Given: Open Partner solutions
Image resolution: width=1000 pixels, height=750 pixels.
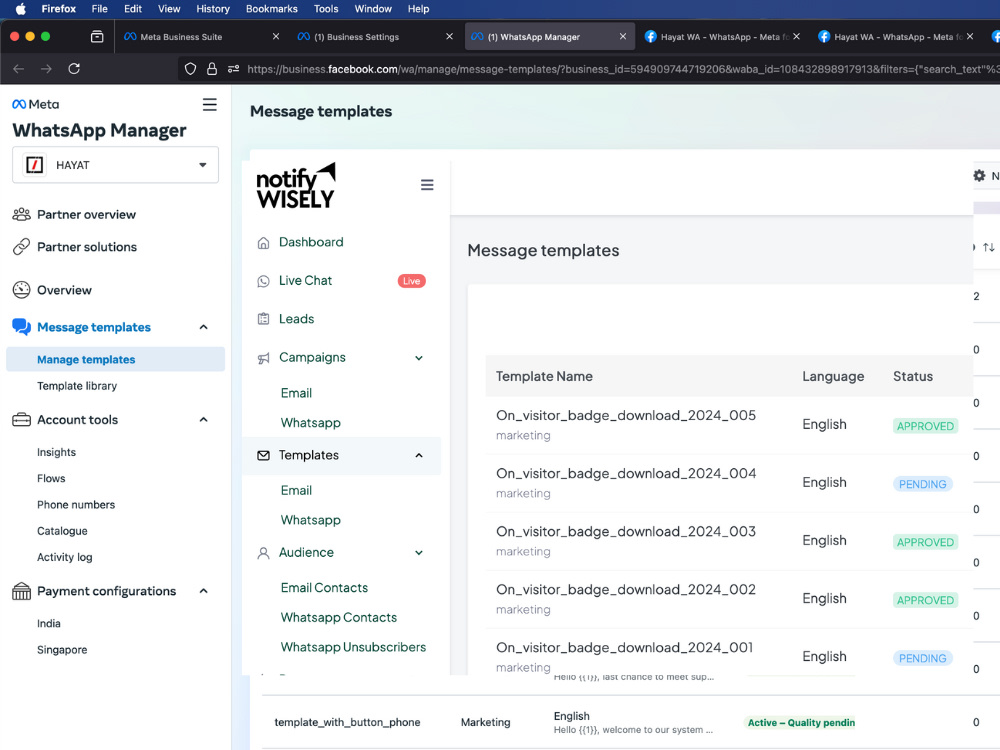Looking at the screenshot, I should point(87,247).
